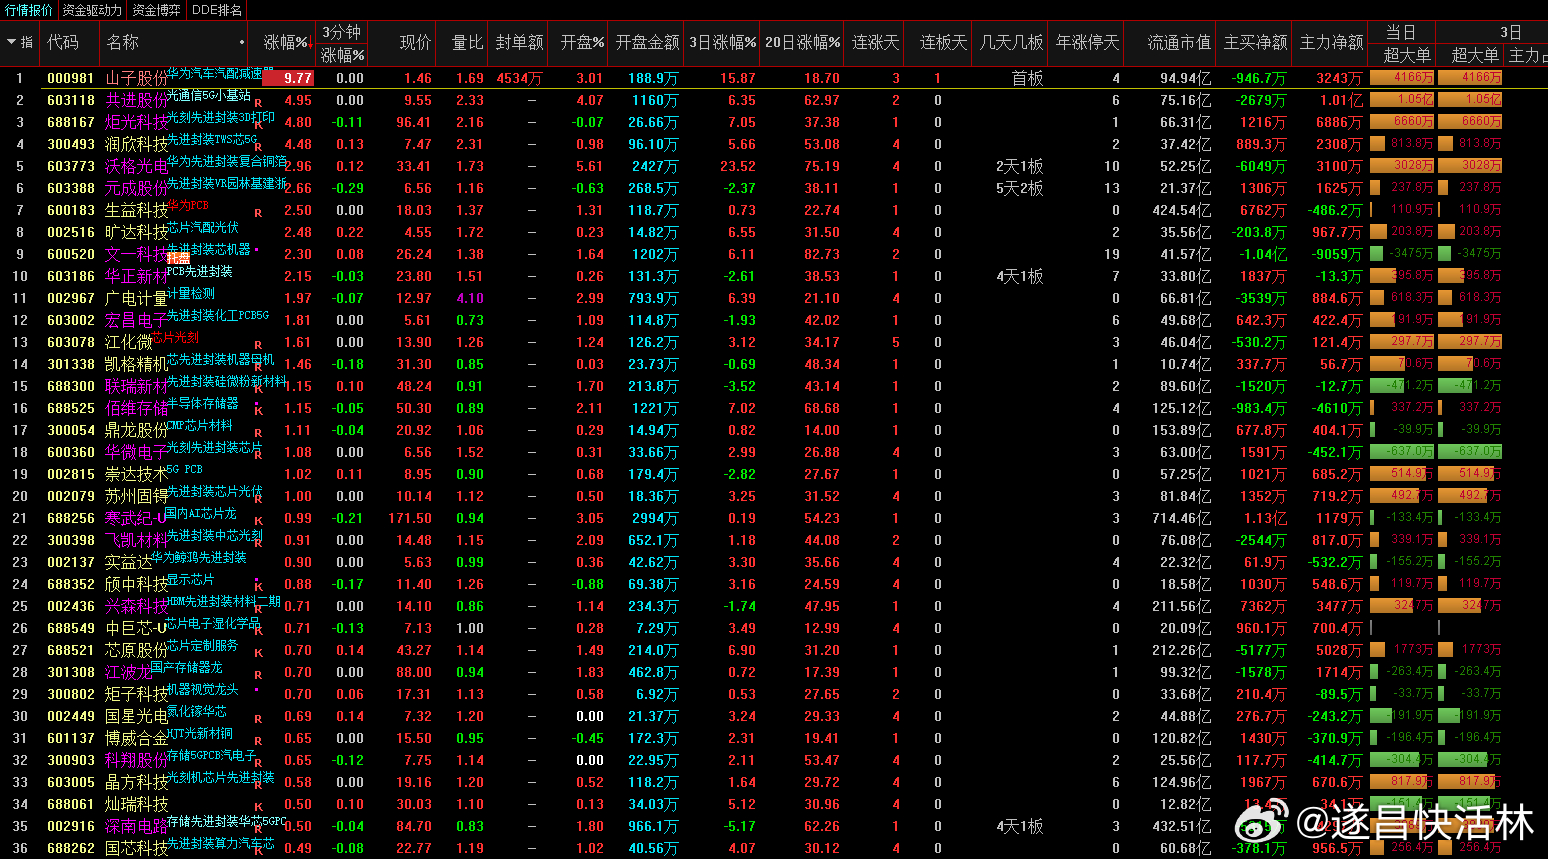The image size is (1548, 859).
Task: Sort by the 年涨停天 column header
Action: (x=1088, y=42)
